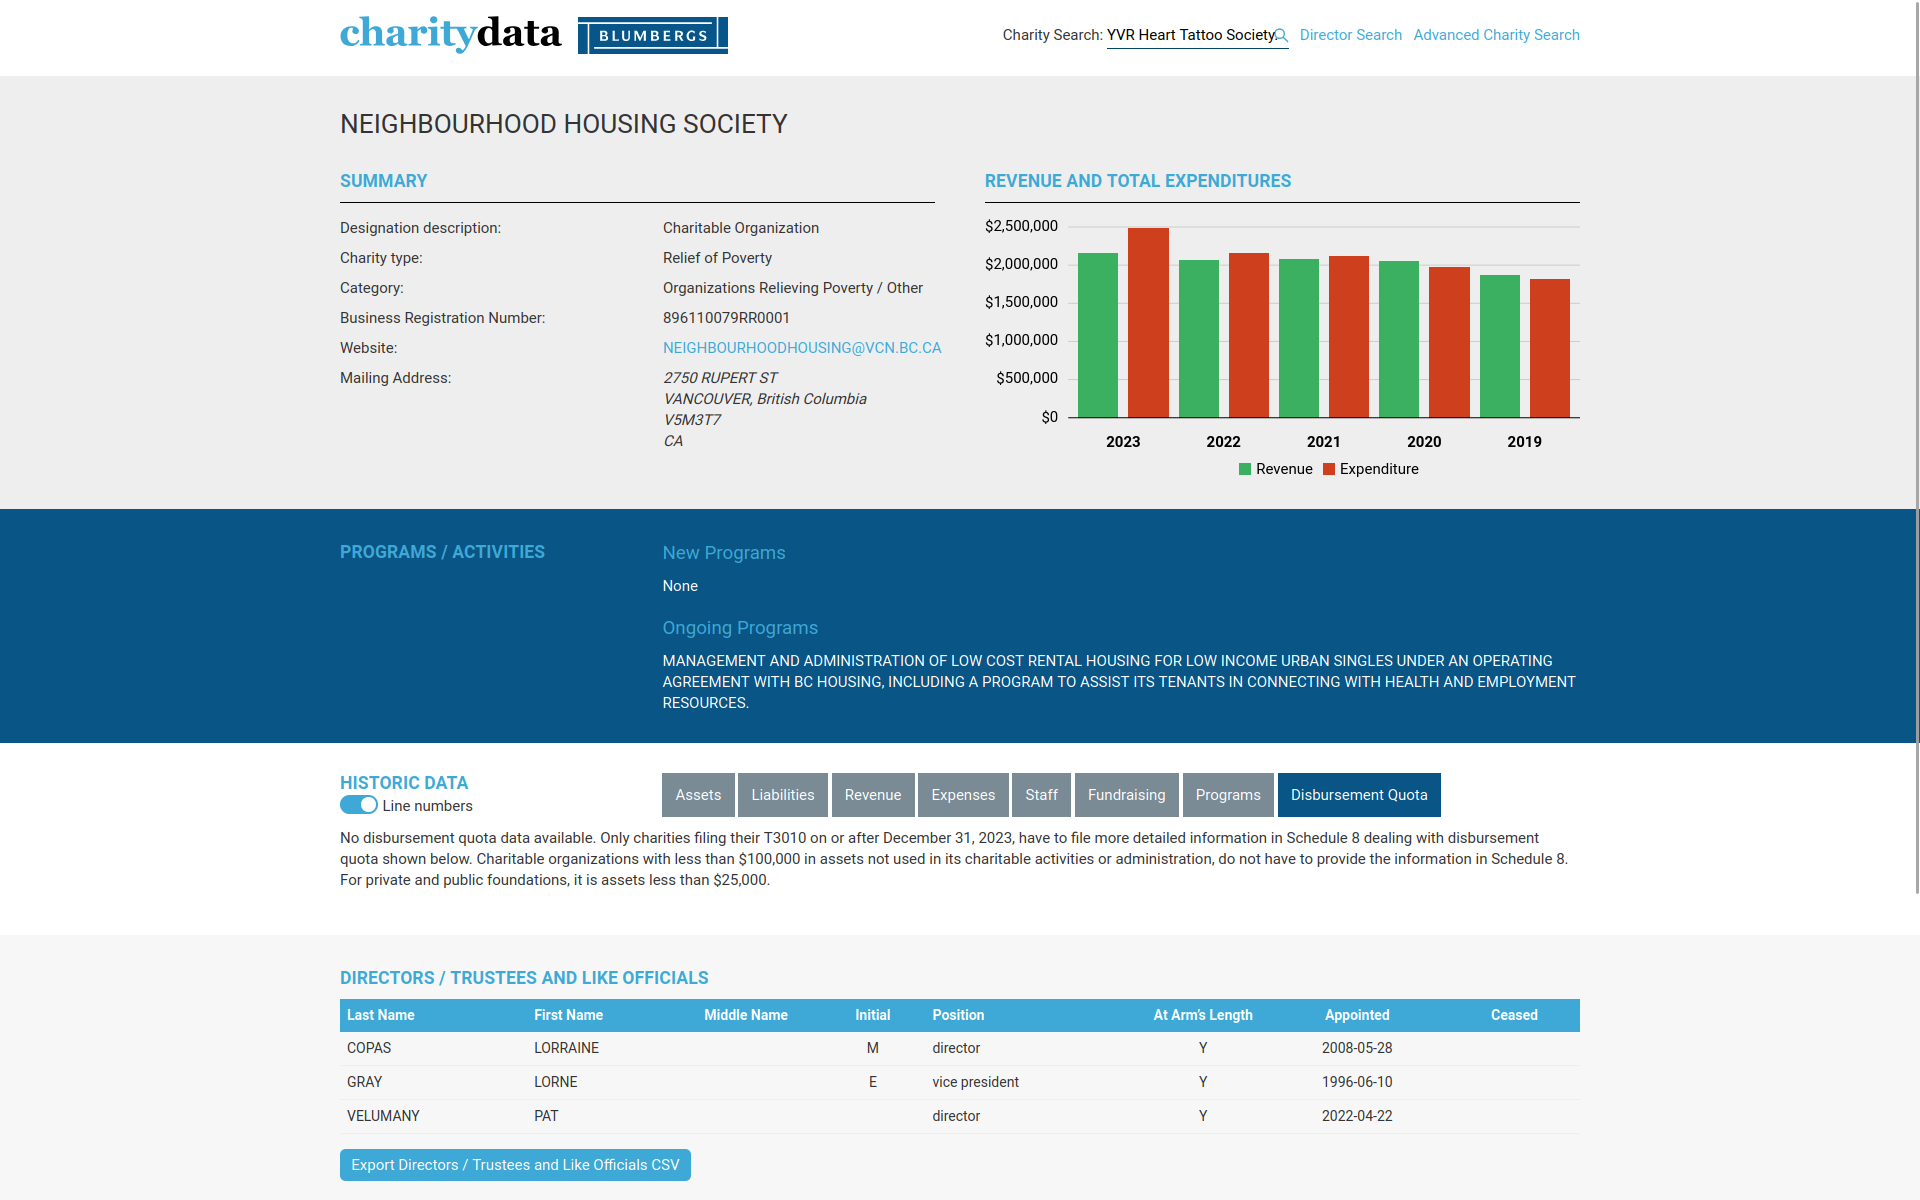Image resolution: width=1920 pixels, height=1200 pixels.
Task: Switch to the Programs tab
Action: (1228, 795)
